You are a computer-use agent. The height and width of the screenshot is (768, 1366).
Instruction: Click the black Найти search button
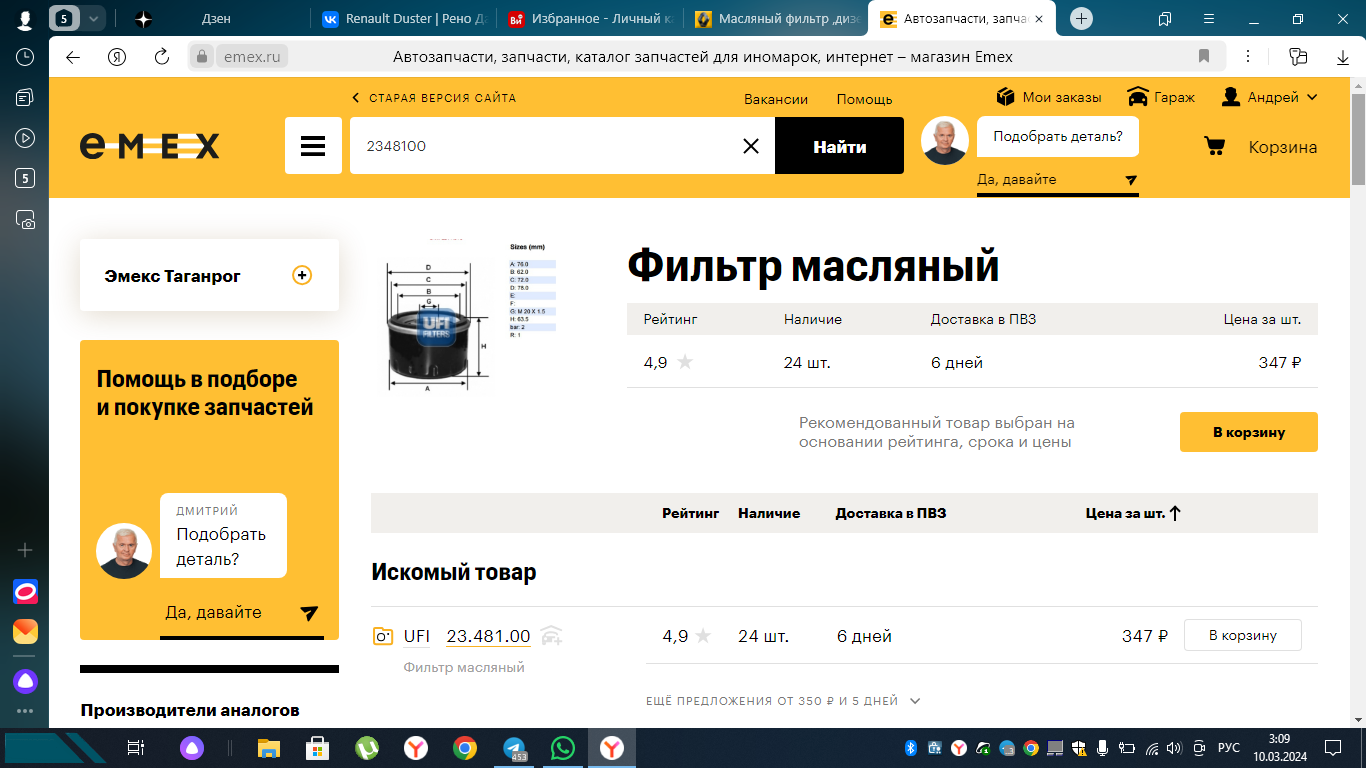click(839, 146)
